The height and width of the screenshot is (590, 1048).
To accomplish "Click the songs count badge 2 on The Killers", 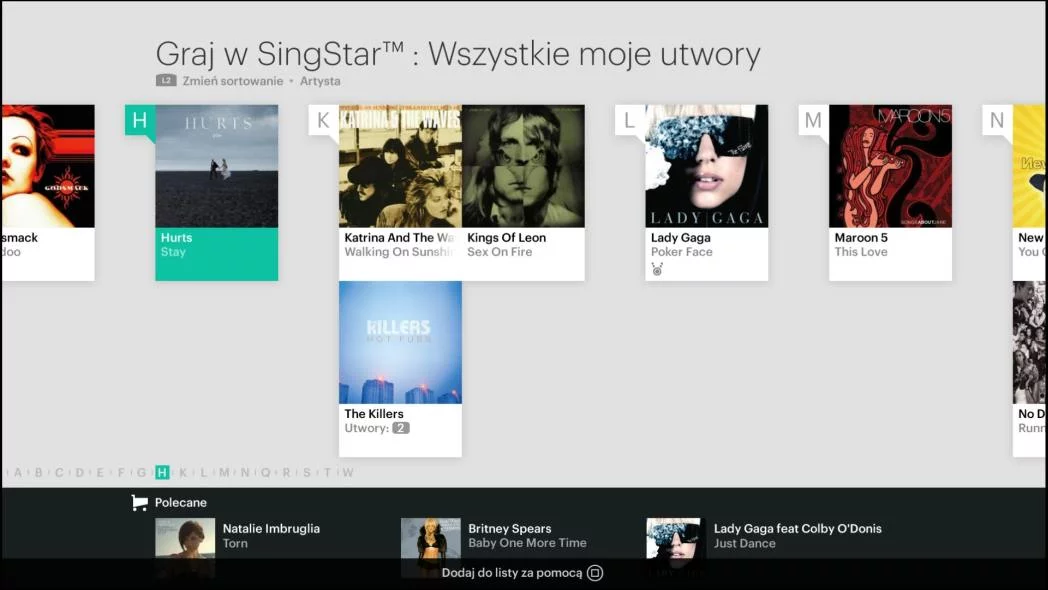I will (400, 428).
